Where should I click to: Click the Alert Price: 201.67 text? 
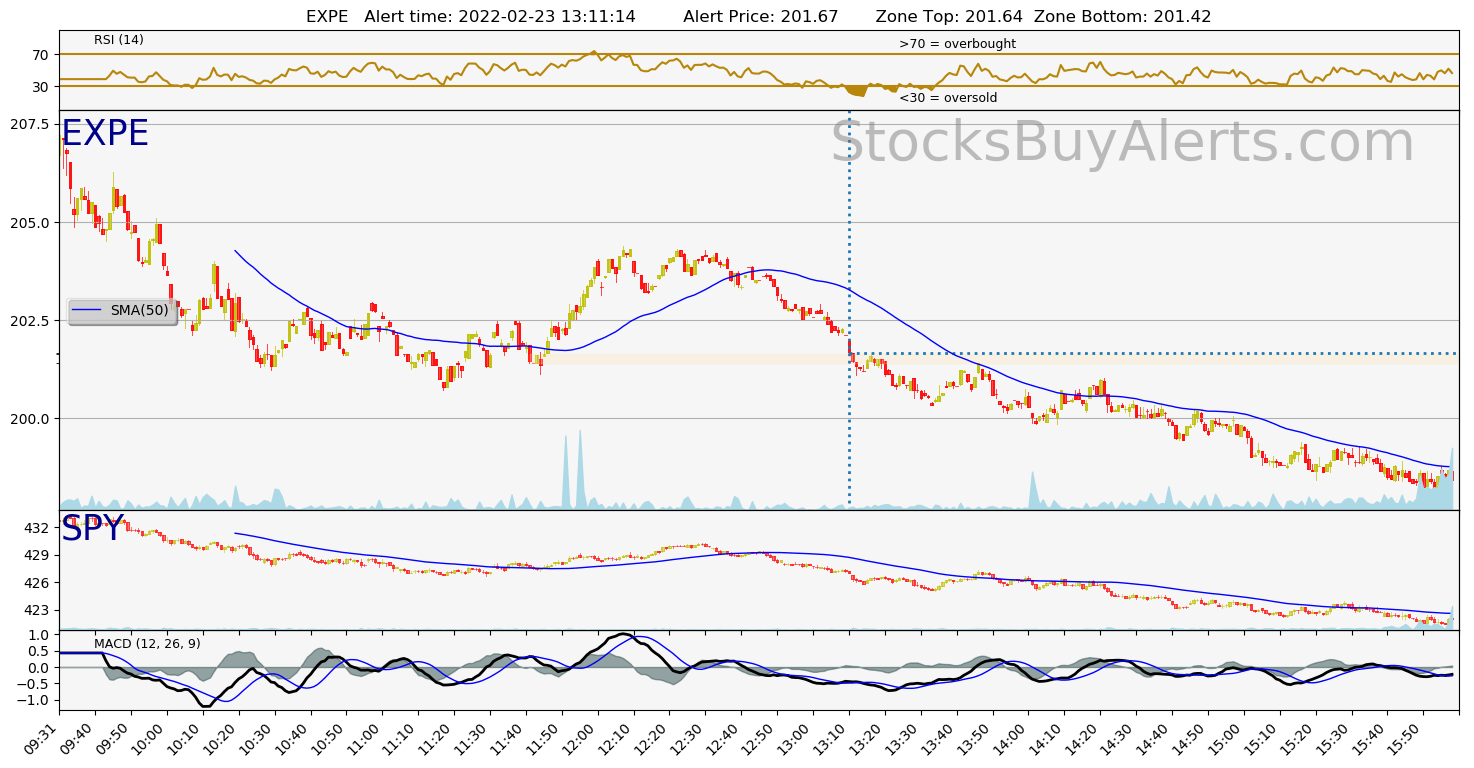pyautogui.click(x=761, y=17)
